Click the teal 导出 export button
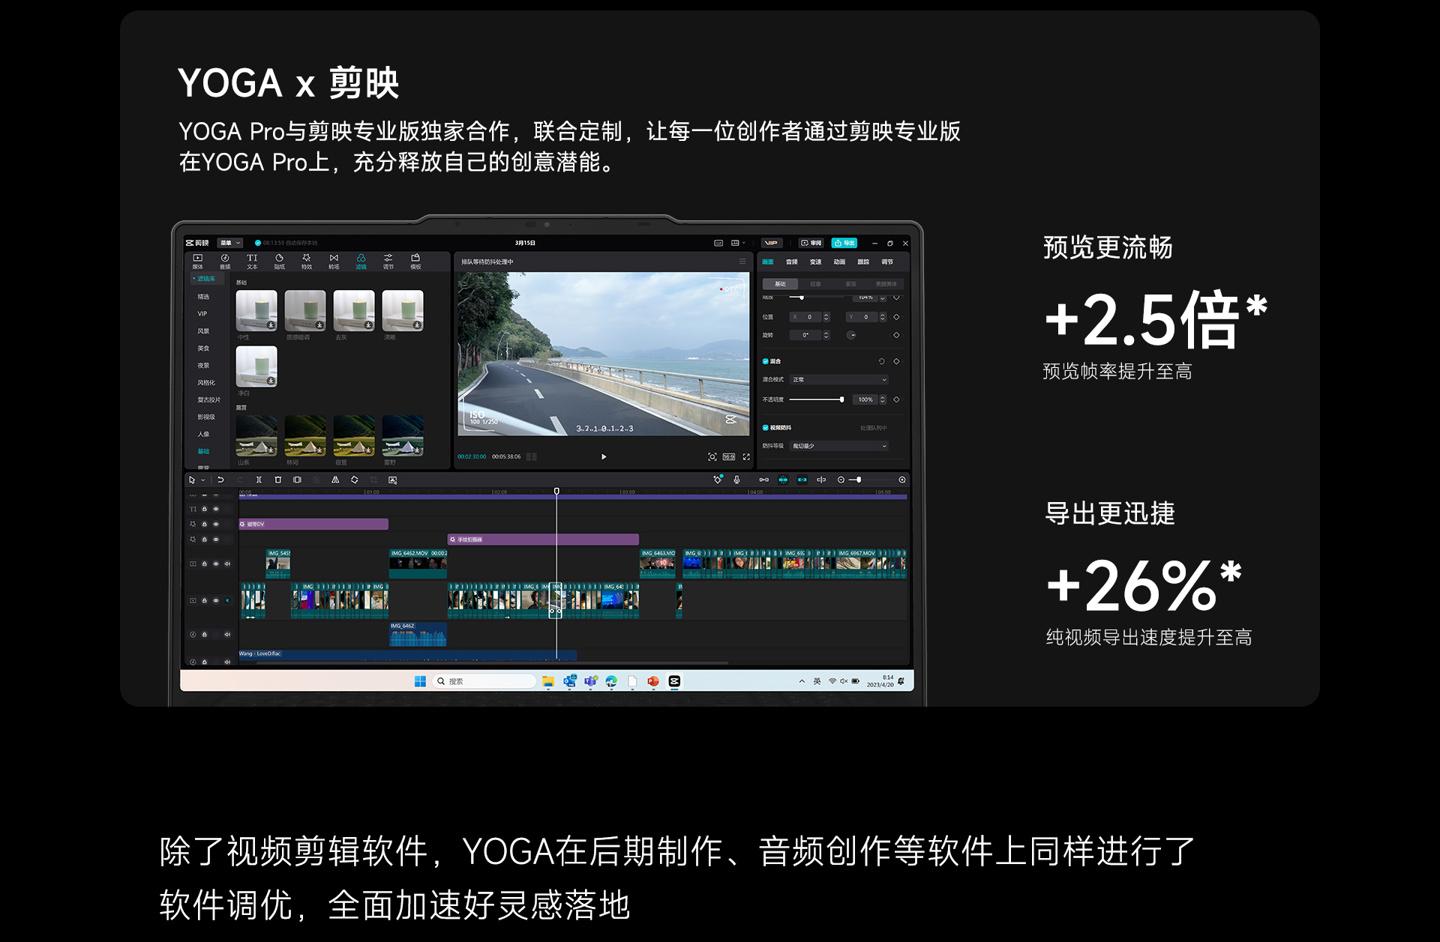1440x942 pixels. tap(844, 243)
